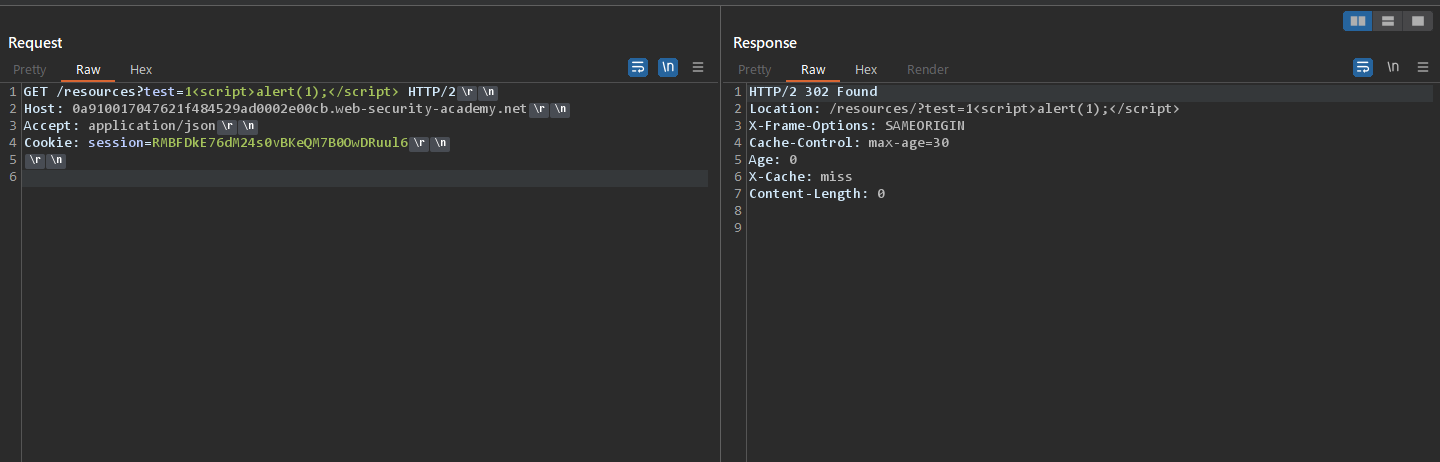Switch Response view to Pretty tab
This screenshot has height=462, width=1440.
tap(755, 70)
